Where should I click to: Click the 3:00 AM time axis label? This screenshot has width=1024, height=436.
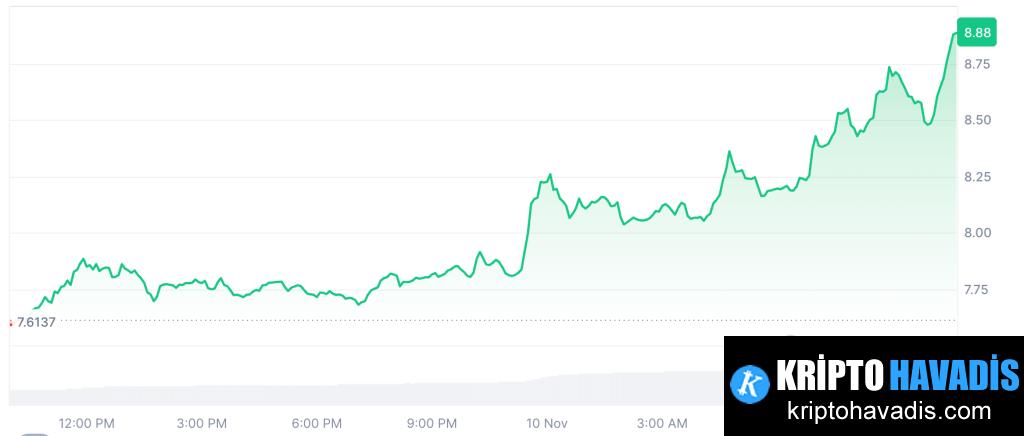(662, 423)
